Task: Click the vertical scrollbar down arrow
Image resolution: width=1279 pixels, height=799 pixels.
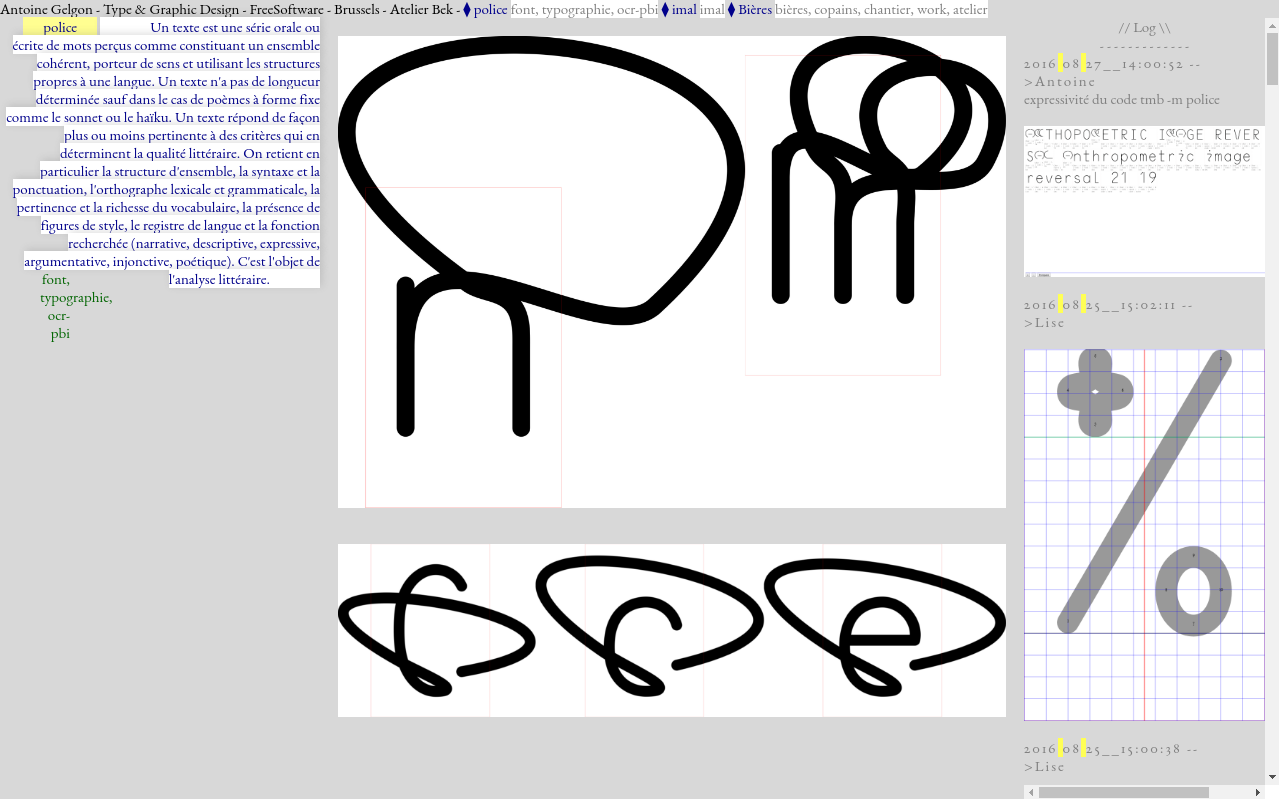Action: pos(1272,777)
